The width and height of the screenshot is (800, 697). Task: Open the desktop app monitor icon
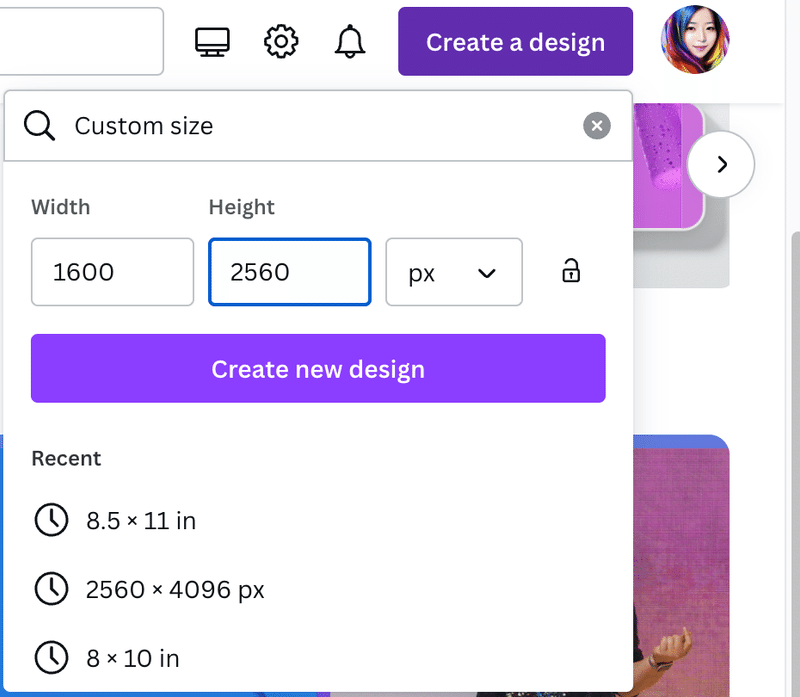[x=212, y=42]
